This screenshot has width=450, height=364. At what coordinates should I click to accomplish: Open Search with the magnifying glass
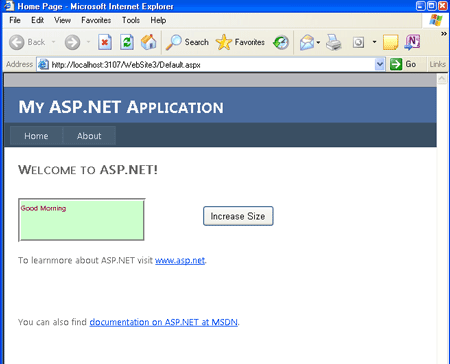[x=187, y=42]
